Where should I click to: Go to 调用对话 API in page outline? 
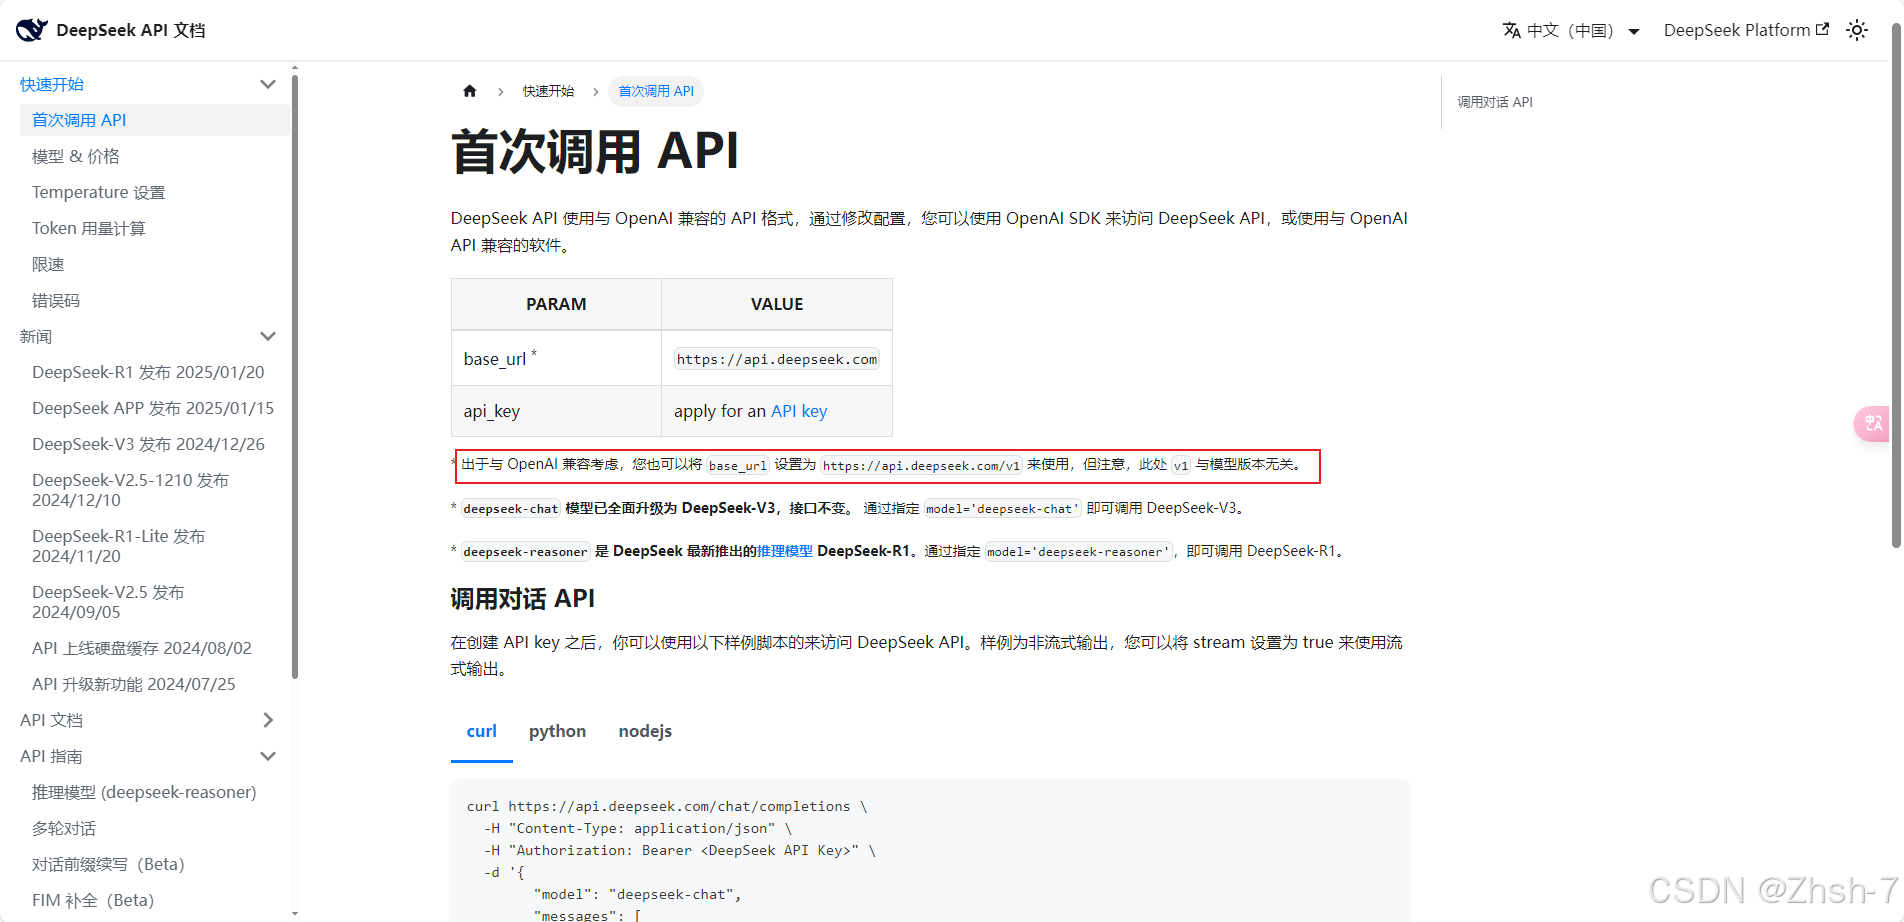click(x=1495, y=102)
